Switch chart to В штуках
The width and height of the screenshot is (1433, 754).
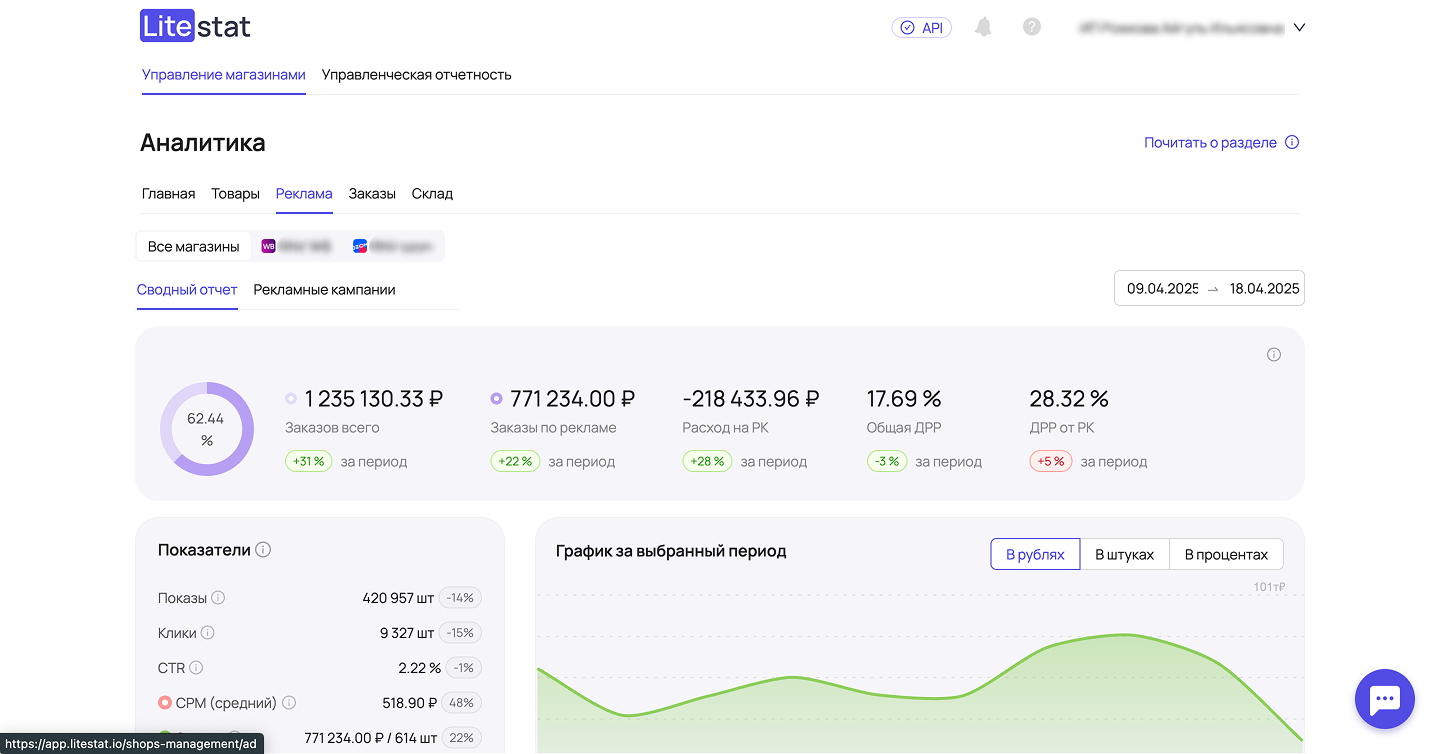coord(1124,554)
